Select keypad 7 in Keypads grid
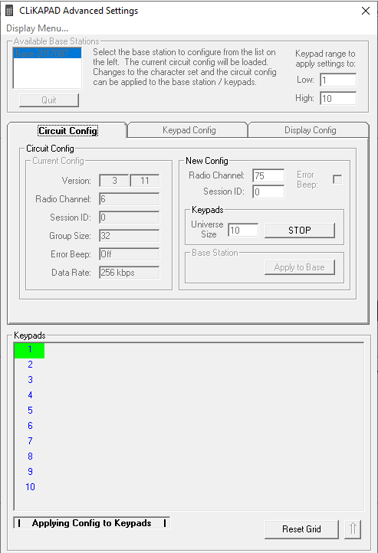The width and height of the screenshot is (378, 553). click(30, 441)
